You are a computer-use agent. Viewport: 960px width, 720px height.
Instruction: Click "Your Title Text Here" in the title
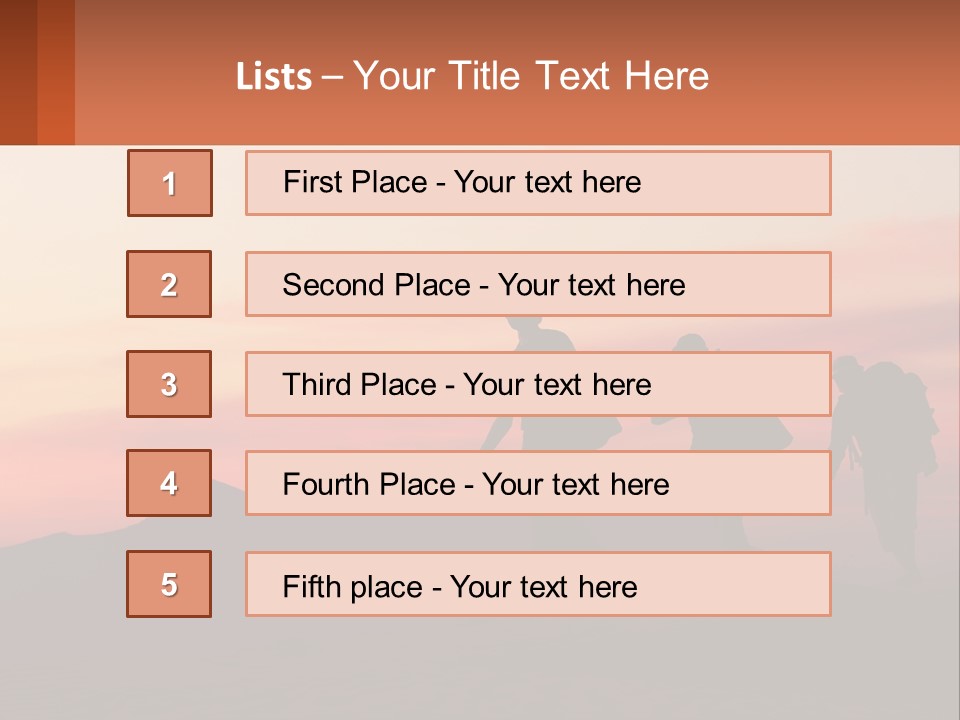click(530, 76)
